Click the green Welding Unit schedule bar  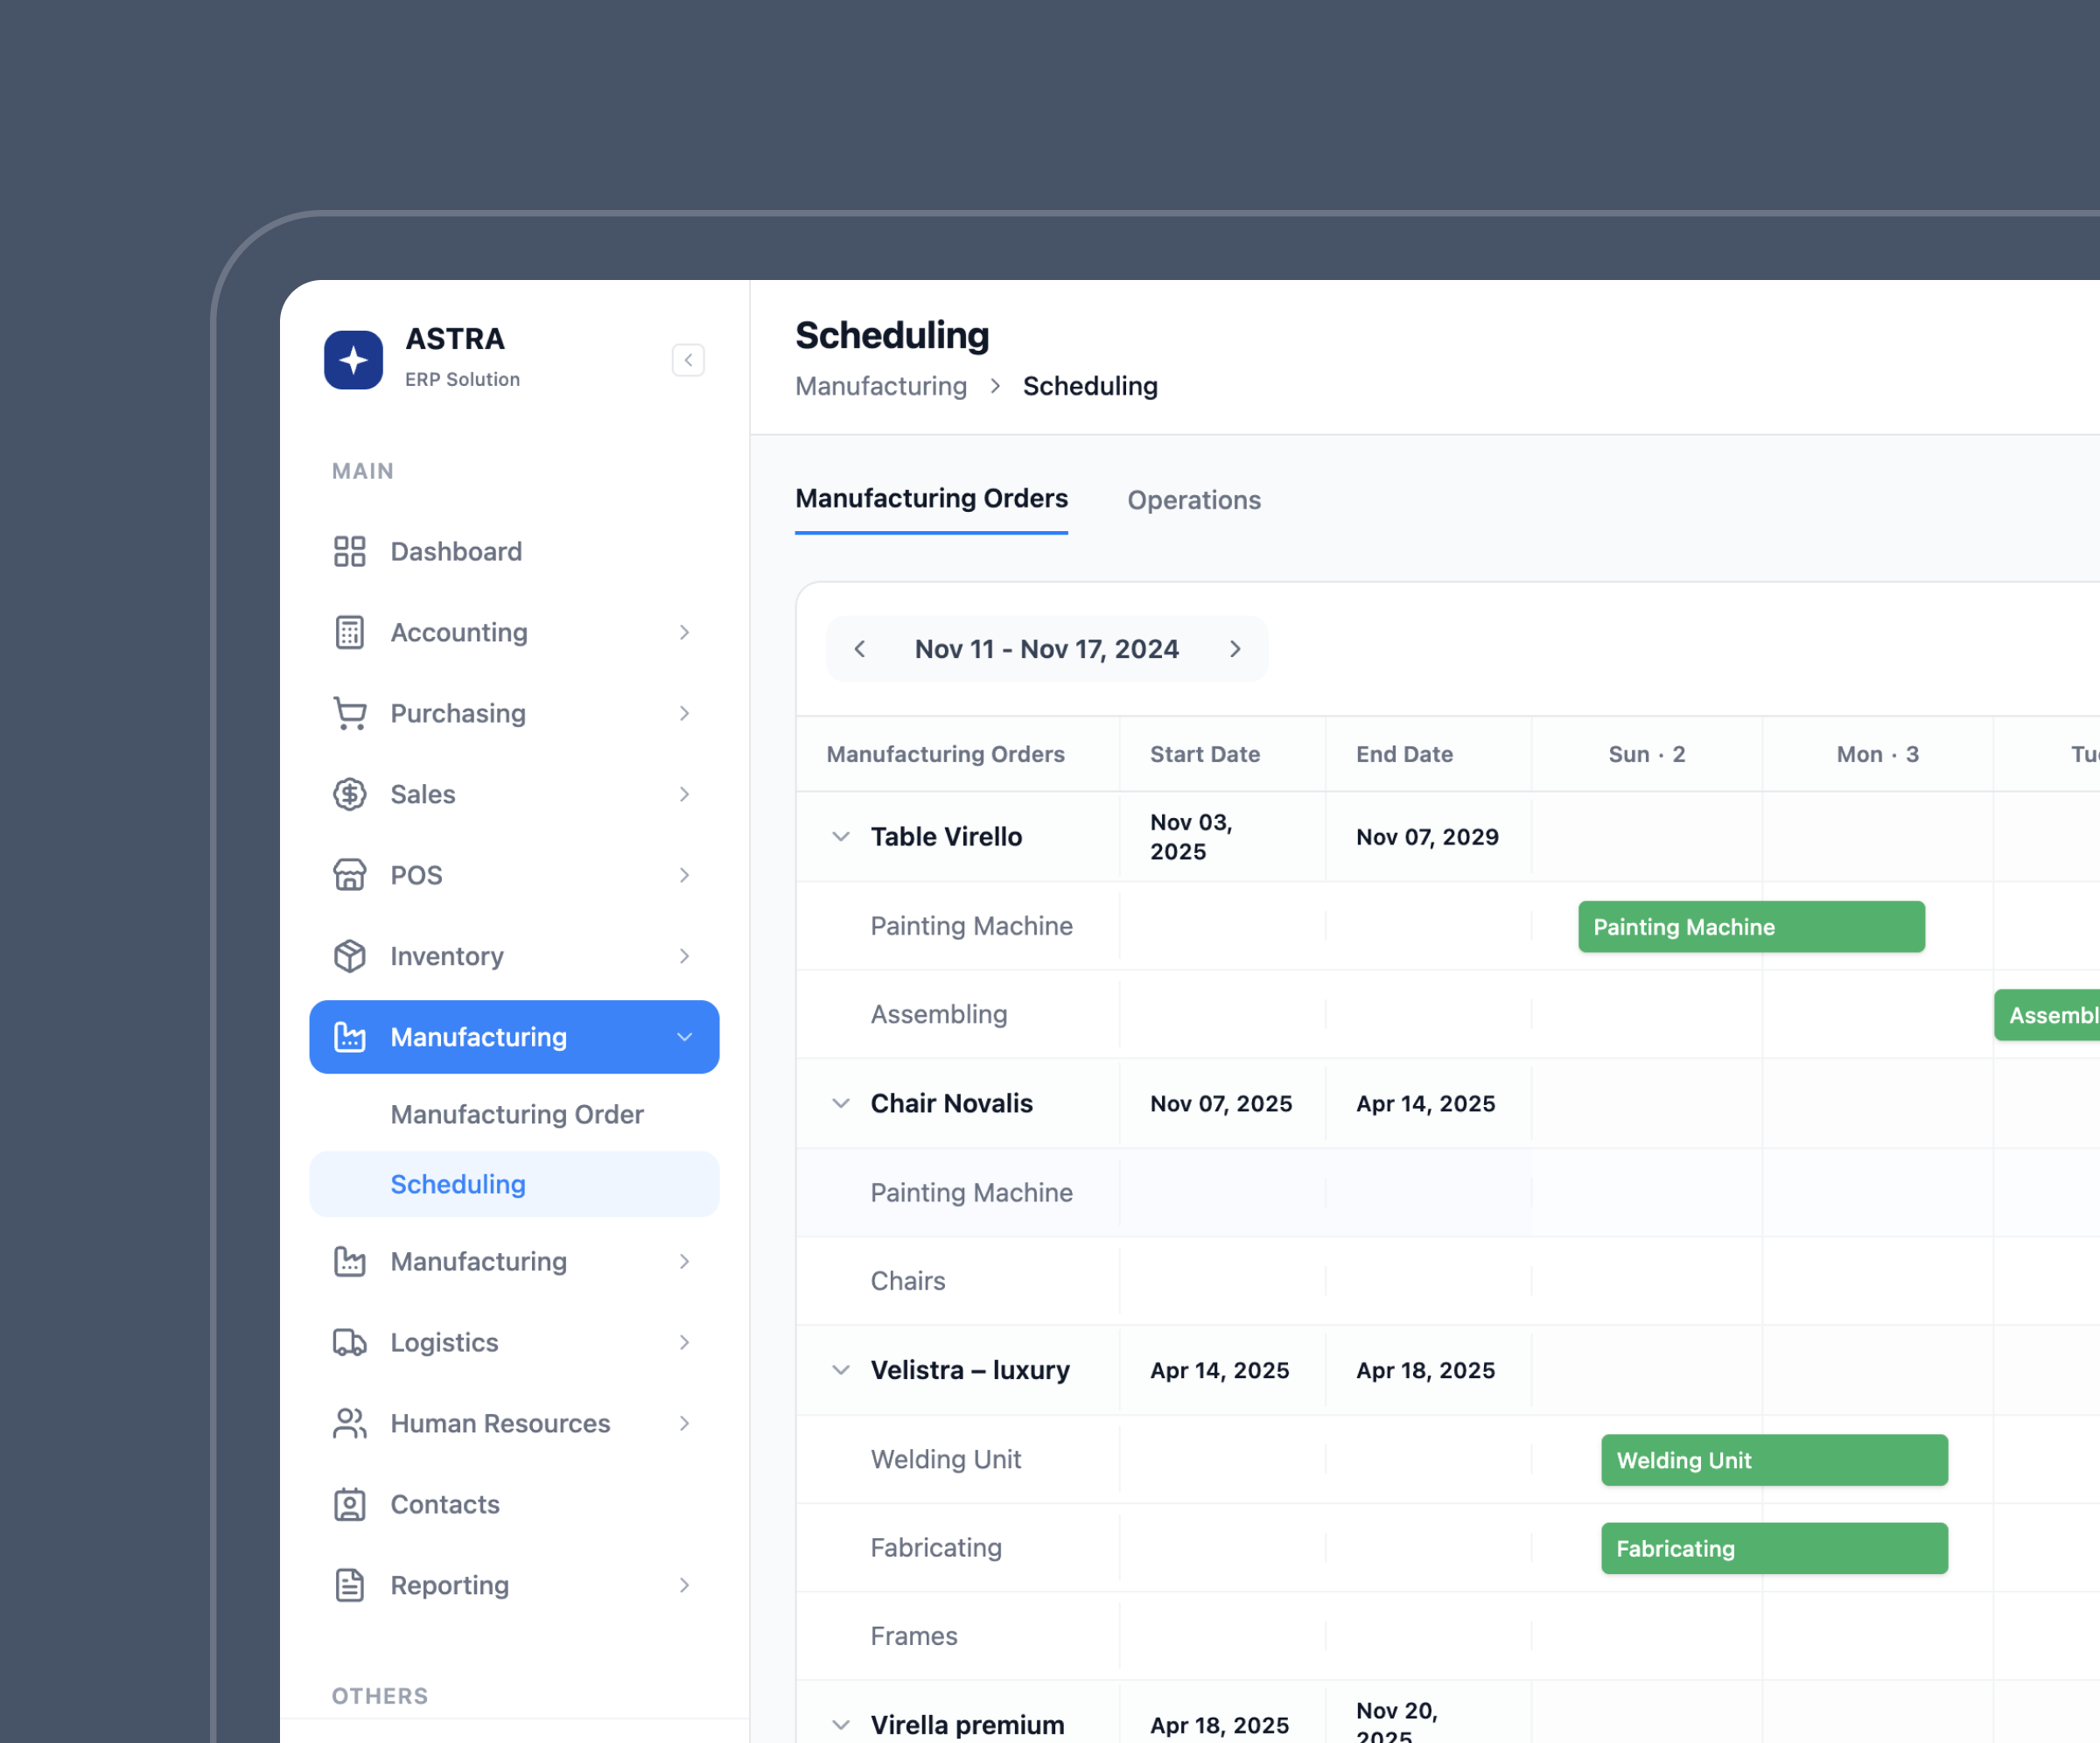[1773, 1460]
